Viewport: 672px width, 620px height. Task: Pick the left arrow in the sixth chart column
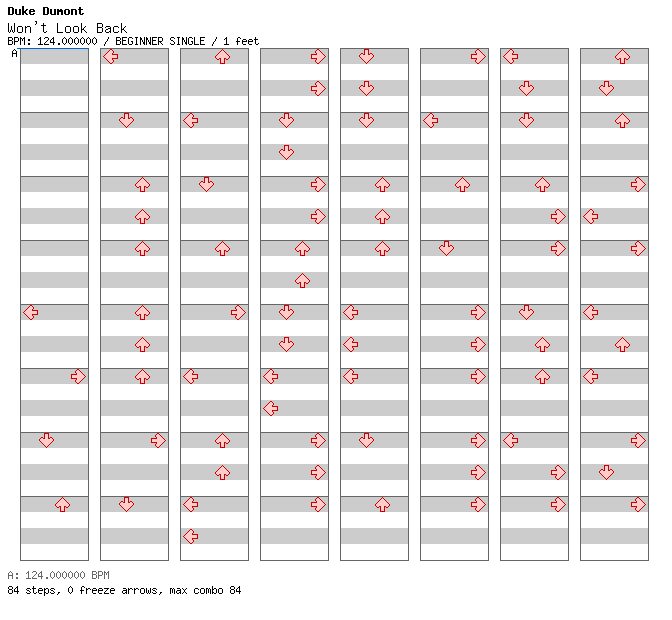[431, 120]
